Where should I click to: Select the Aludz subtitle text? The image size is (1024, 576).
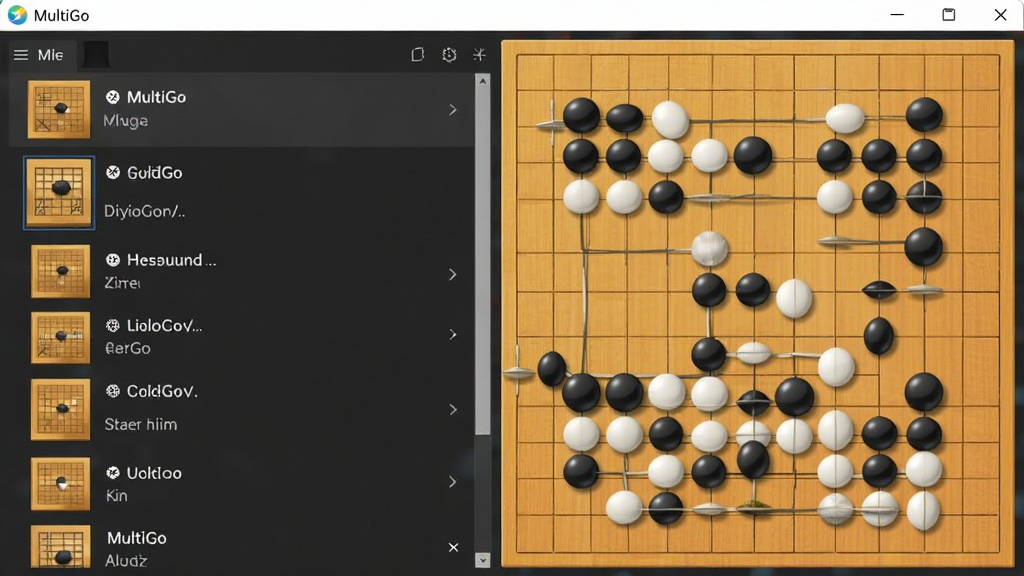[x=126, y=560]
